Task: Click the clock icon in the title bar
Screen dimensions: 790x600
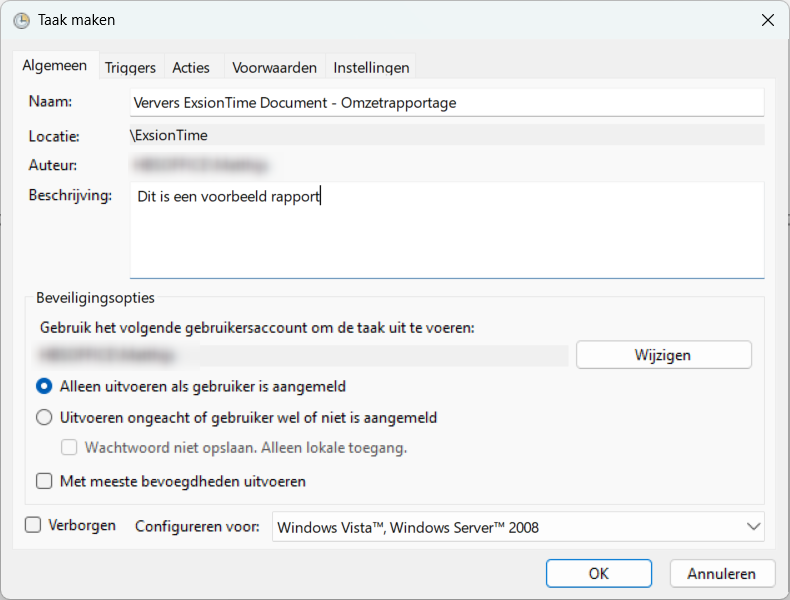Action: pyautogui.click(x=21, y=20)
